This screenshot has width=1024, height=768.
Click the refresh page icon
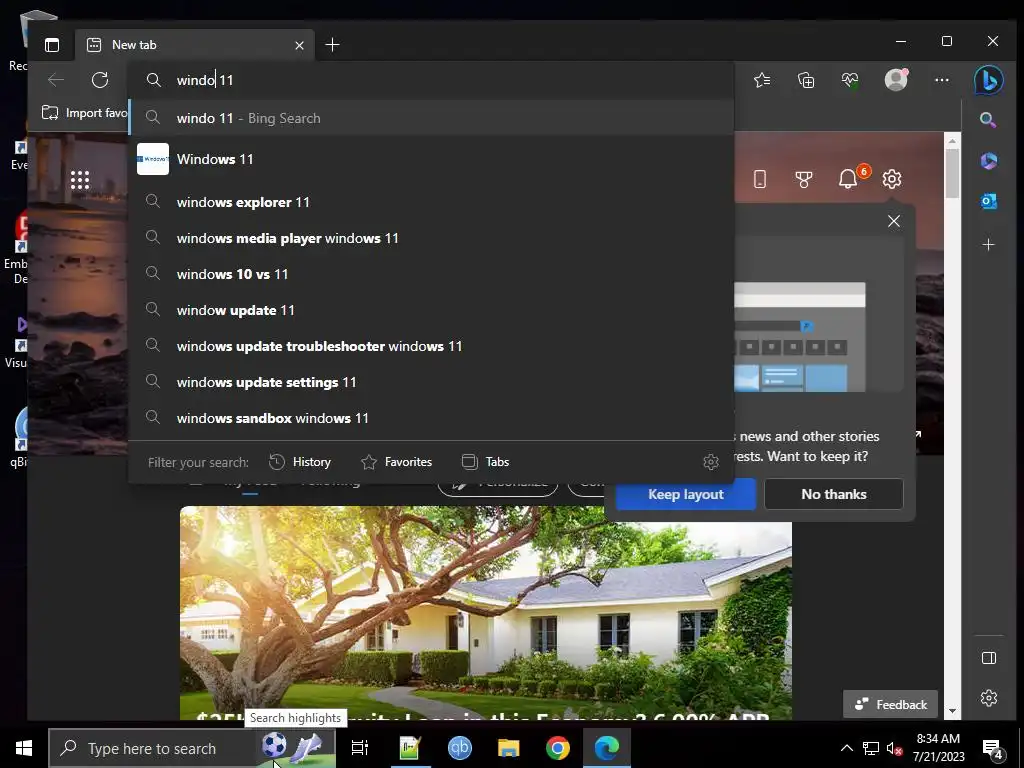(x=100, y=80)
